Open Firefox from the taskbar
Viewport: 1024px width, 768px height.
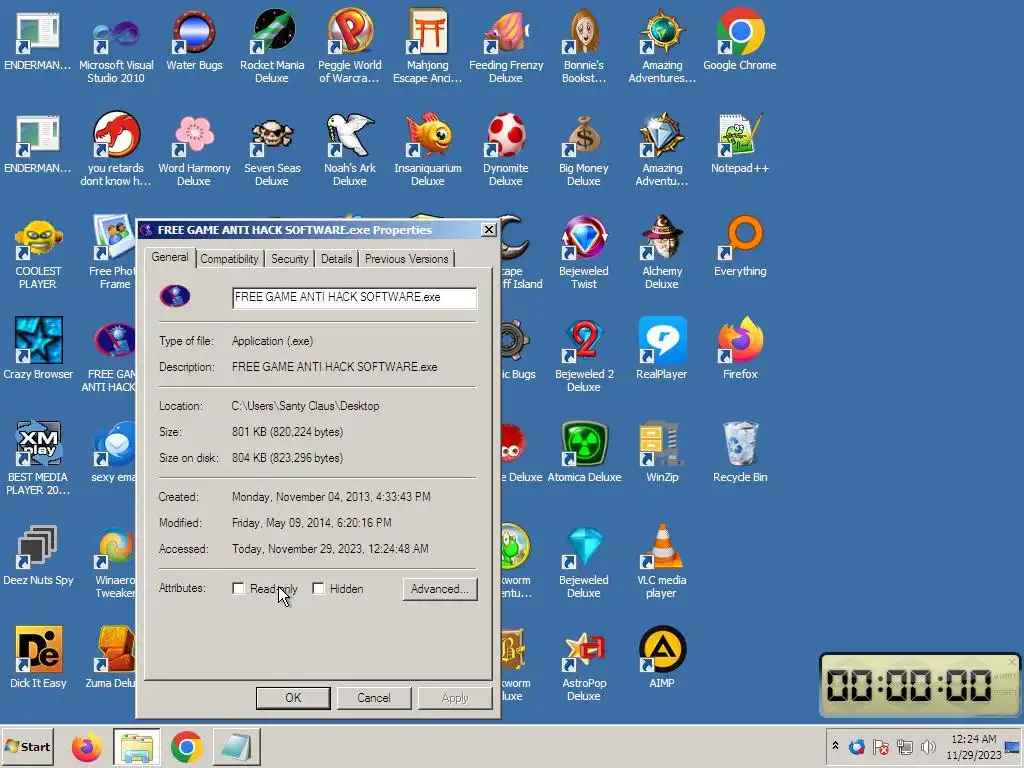86,747
